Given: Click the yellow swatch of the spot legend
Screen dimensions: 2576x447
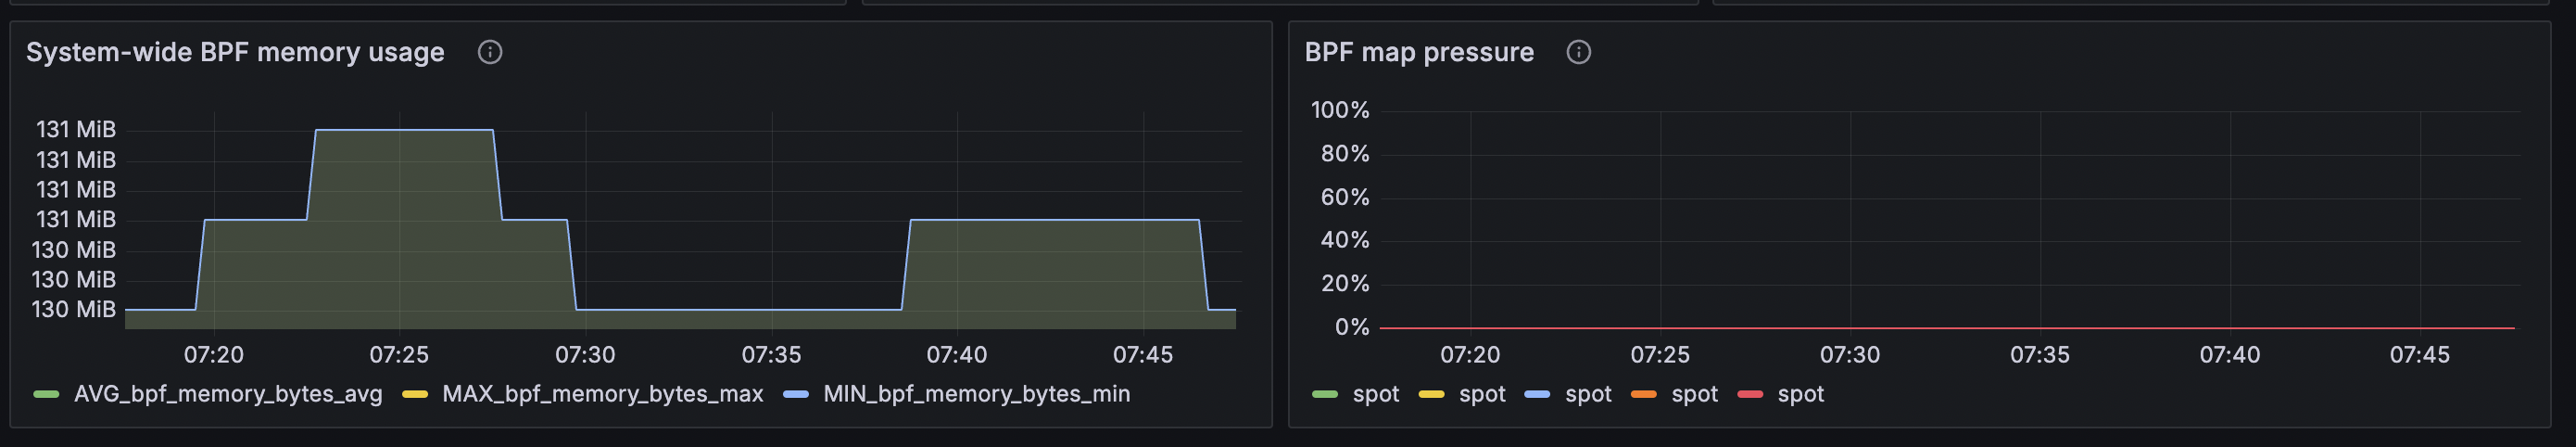Looking at the screenshot, I should coord(1431,395).
